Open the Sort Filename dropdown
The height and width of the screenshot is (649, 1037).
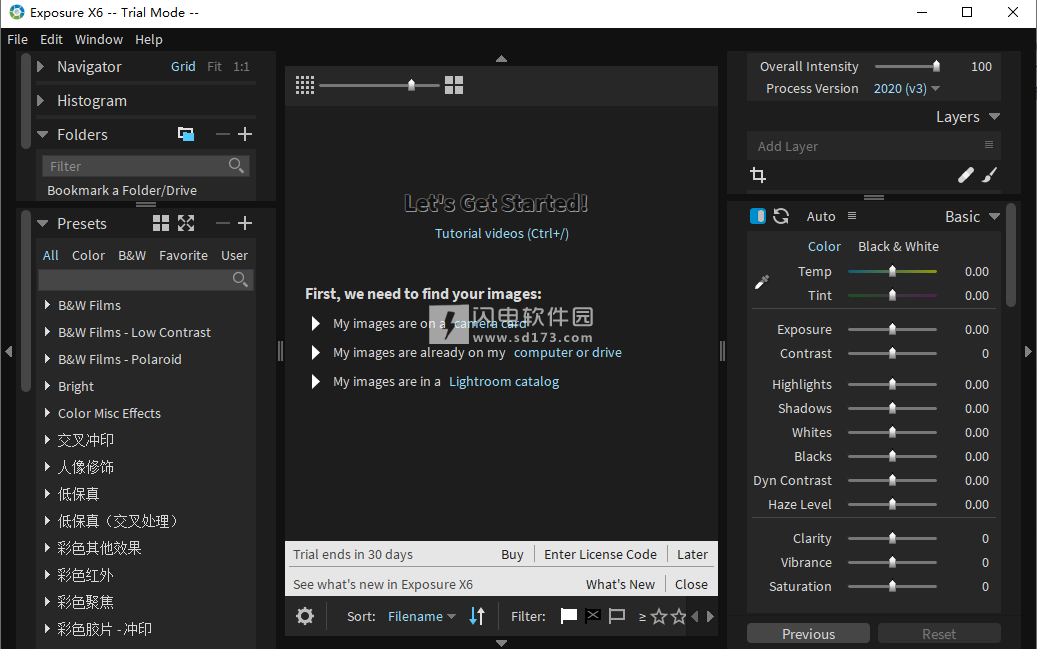[422, 617]
